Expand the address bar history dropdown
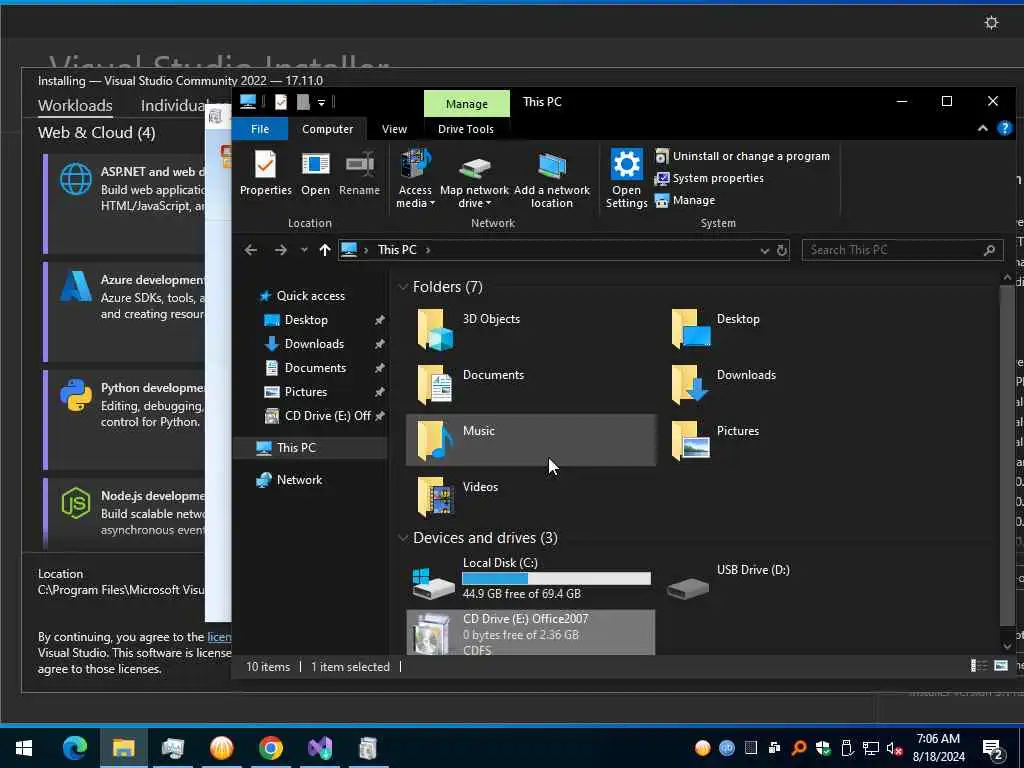1024x768 pixels. coord(765,250)
